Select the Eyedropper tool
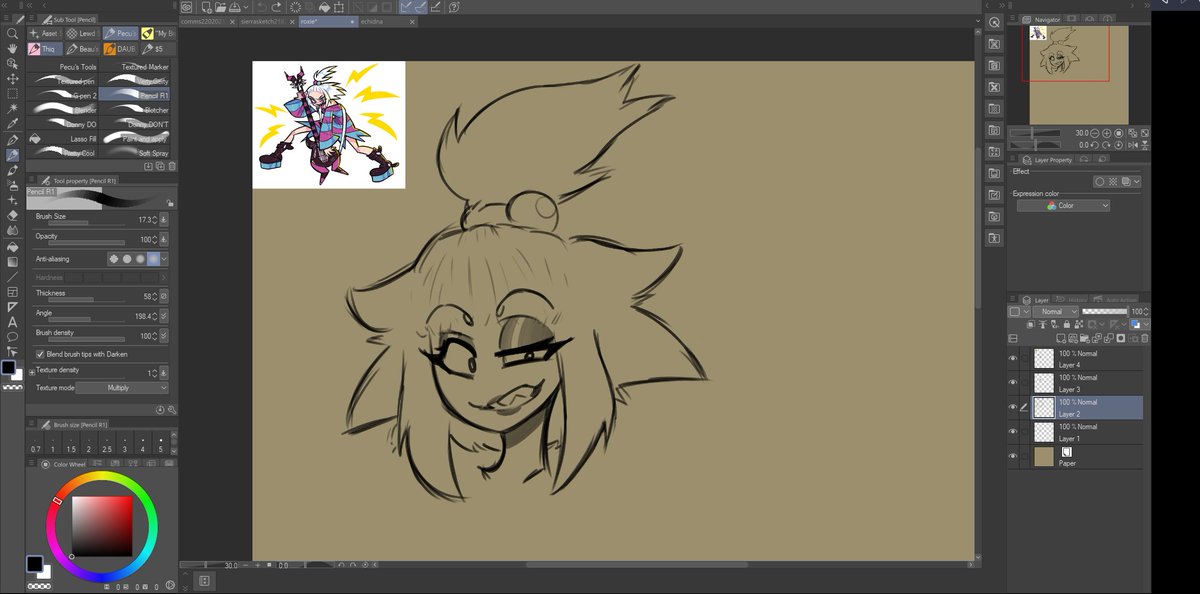This screenshot has height=594, width=1200. point(12,124)
